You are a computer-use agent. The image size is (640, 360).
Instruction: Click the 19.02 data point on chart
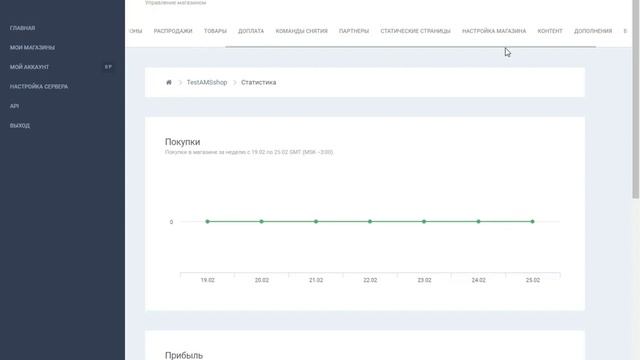(x=207, y=222)
